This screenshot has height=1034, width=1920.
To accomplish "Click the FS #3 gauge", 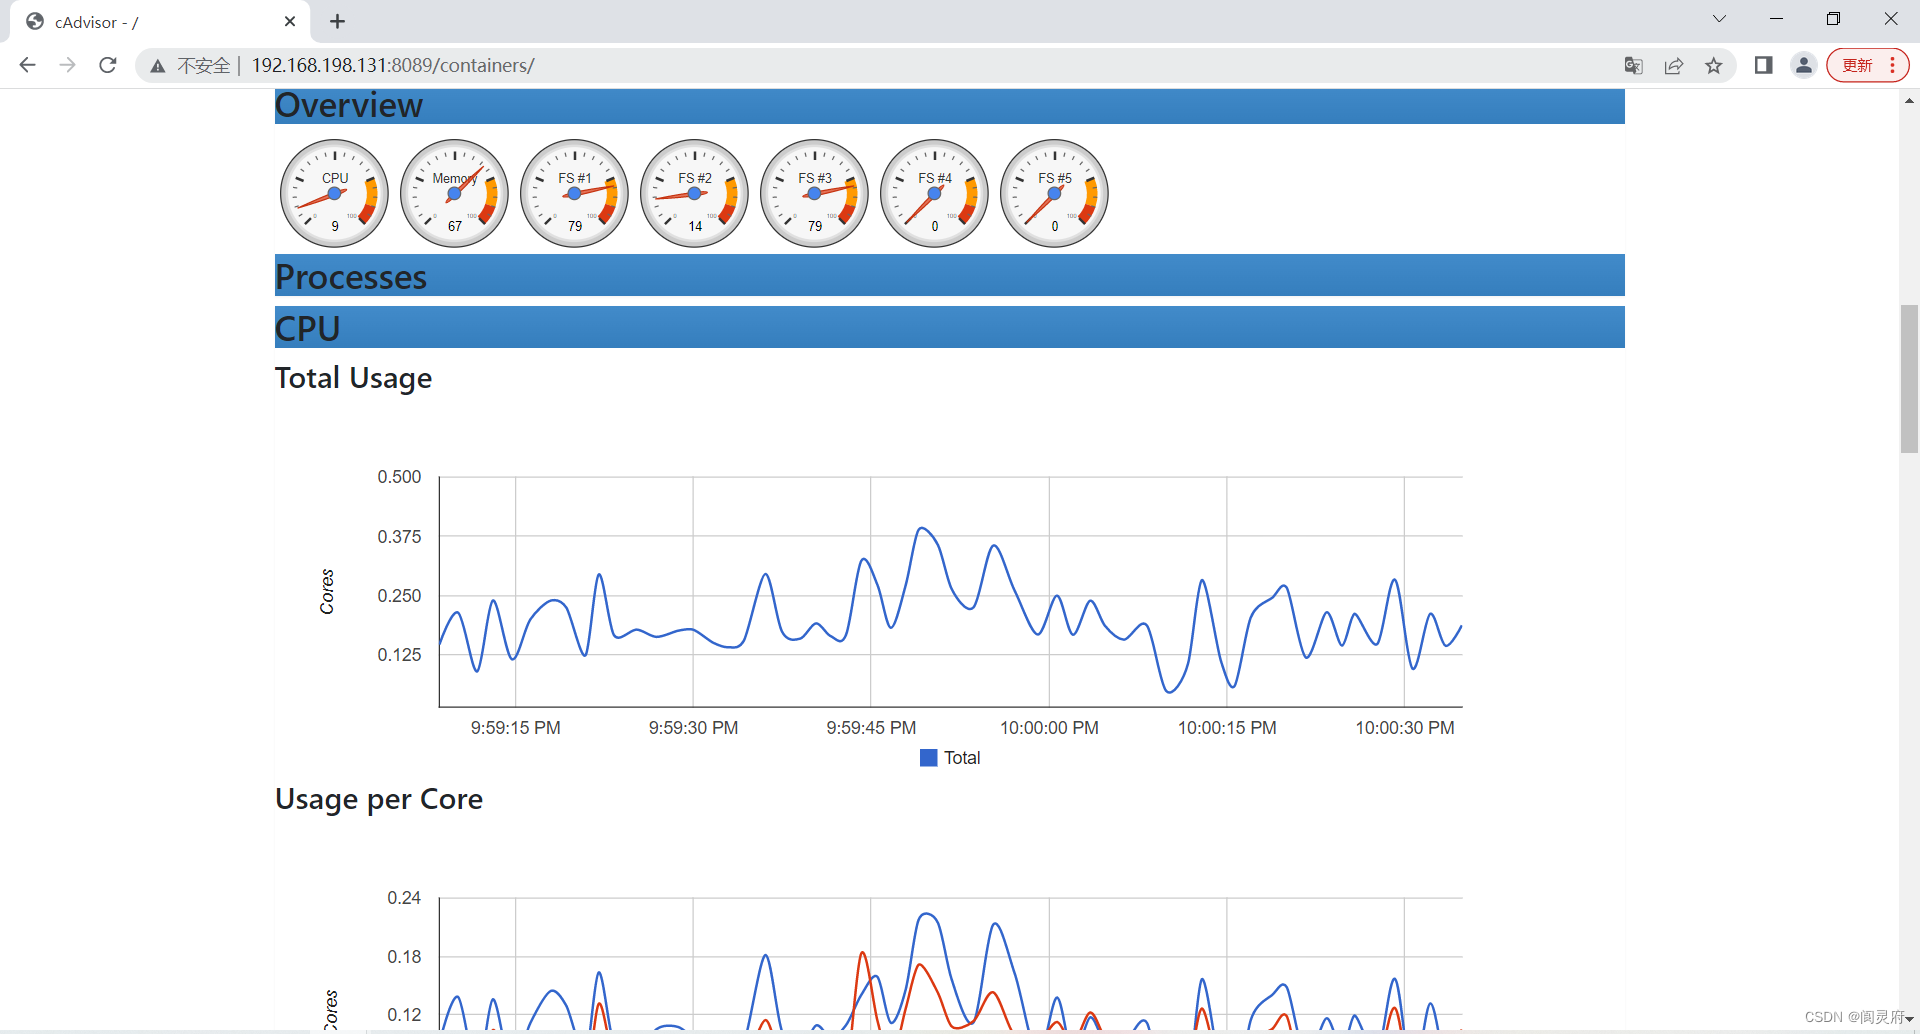I will click(815, 193).
